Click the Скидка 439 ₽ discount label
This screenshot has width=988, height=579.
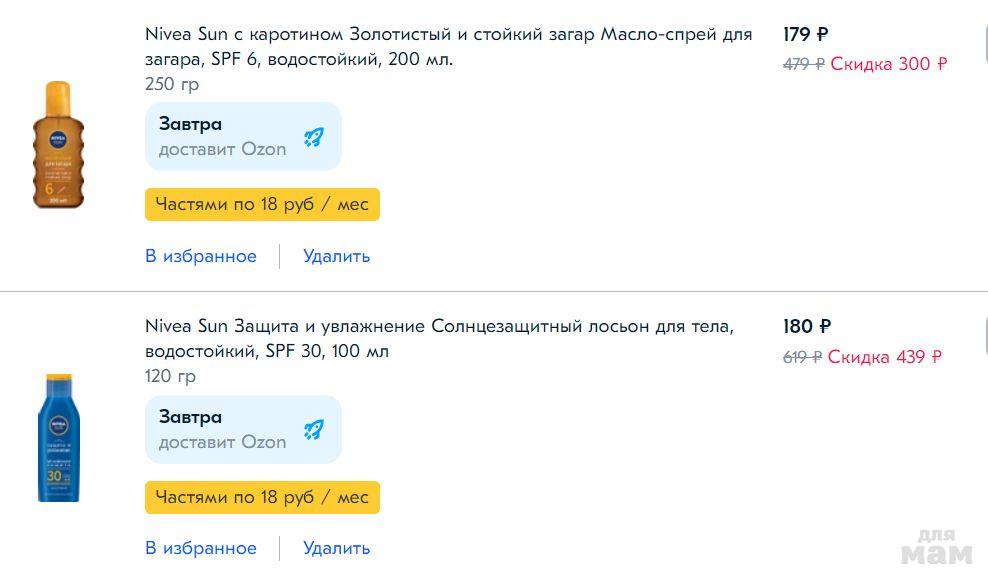[885, 357]
